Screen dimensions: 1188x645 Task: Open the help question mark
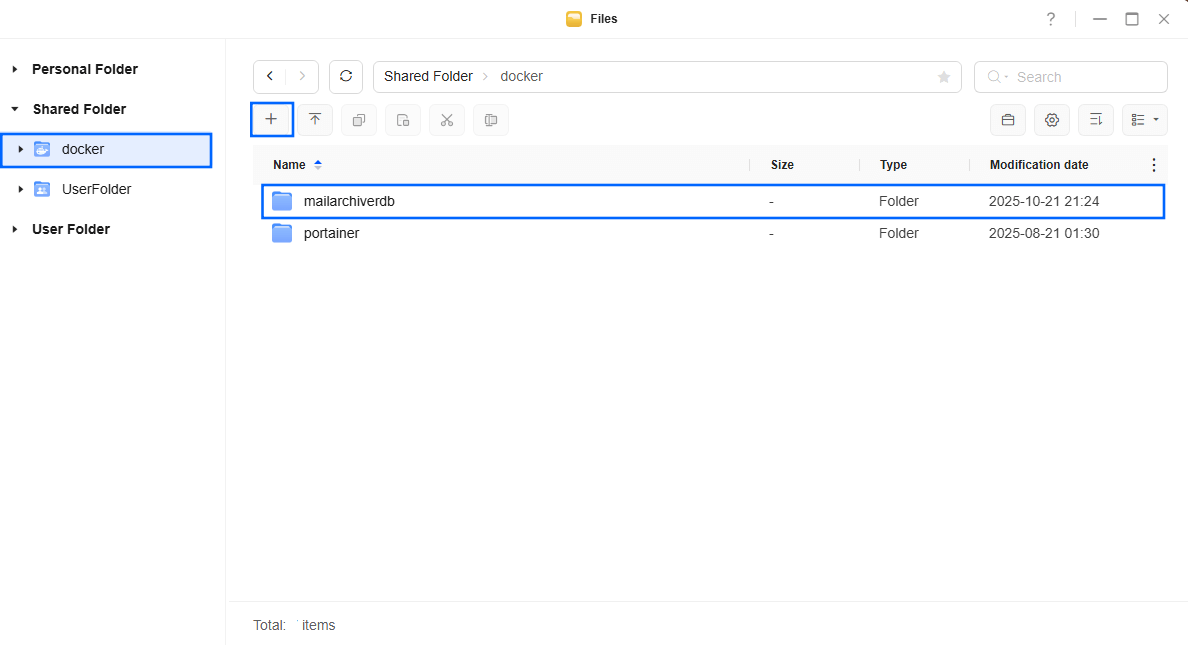1050,19
